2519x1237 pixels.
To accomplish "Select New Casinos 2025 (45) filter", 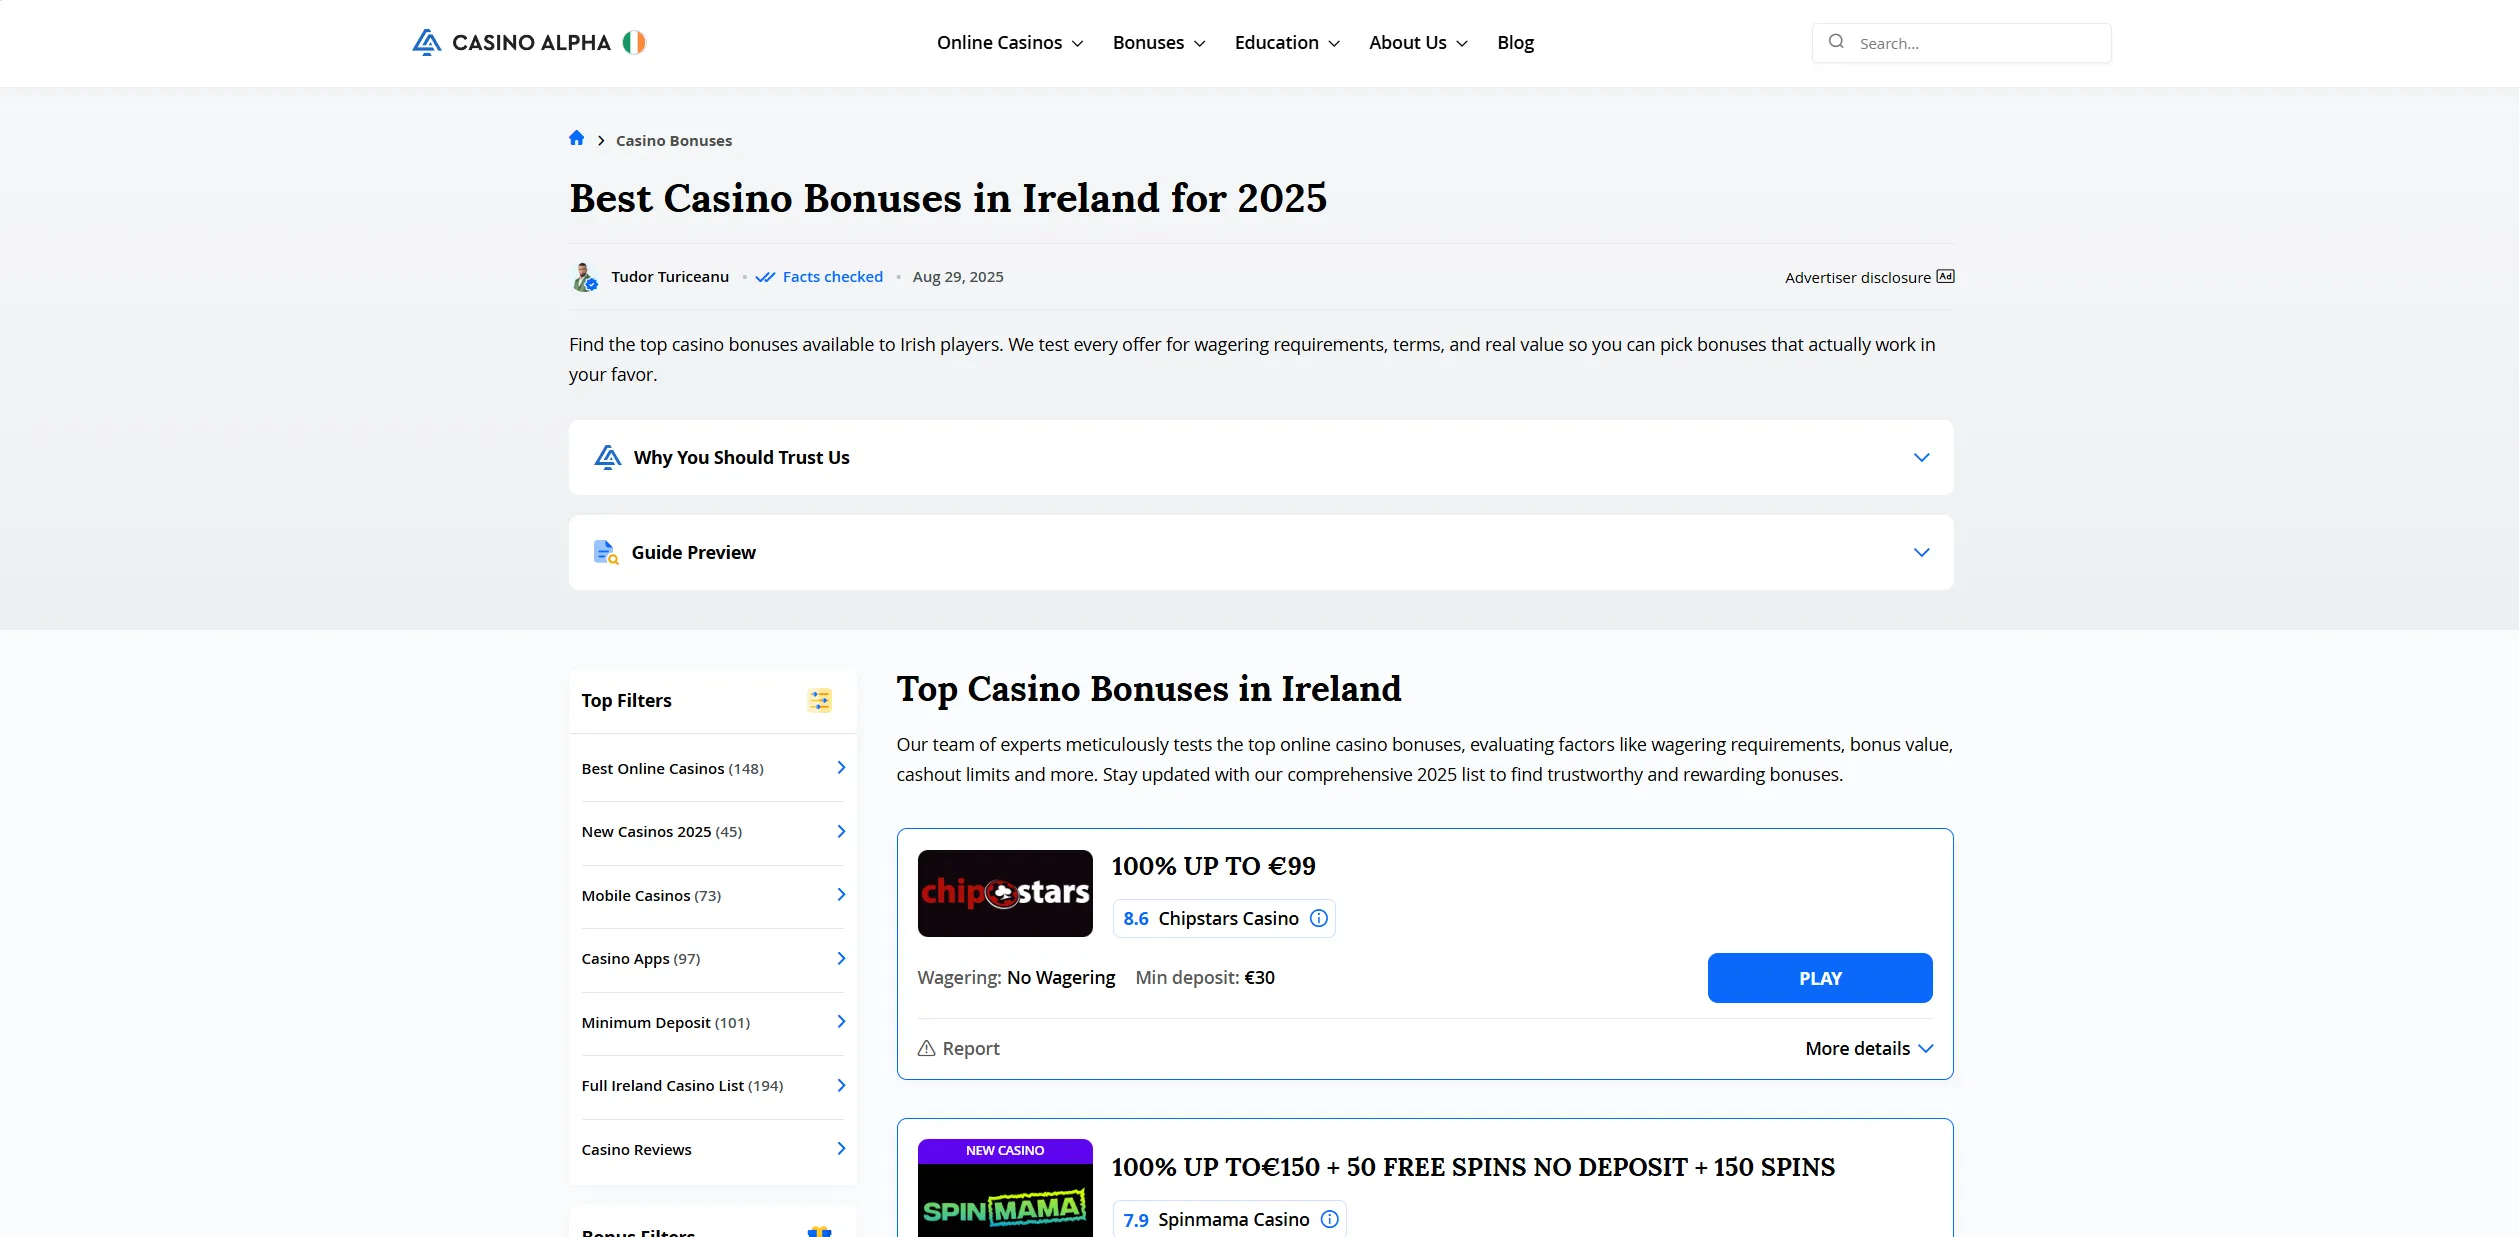I will click(713, 832).
